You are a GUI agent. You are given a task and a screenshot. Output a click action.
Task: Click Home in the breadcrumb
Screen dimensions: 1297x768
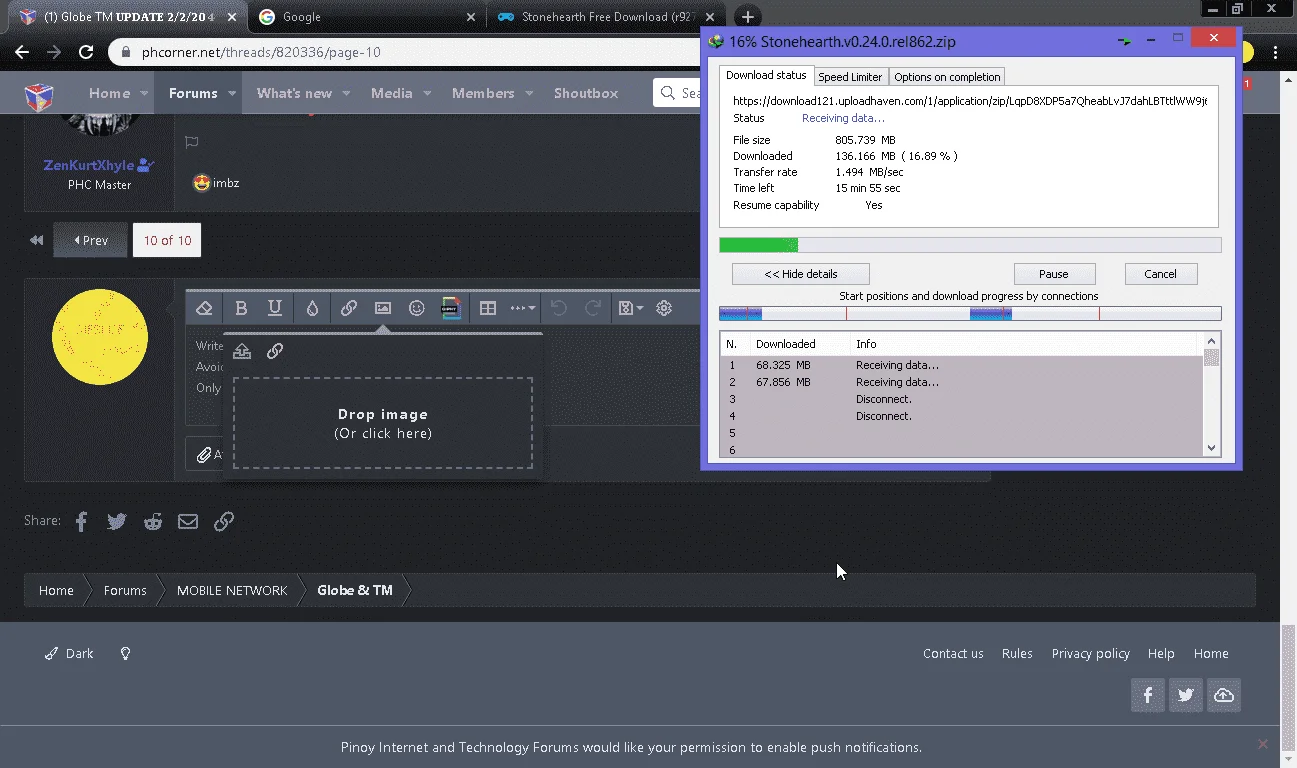pyautogui.click(x=56, y=590)
